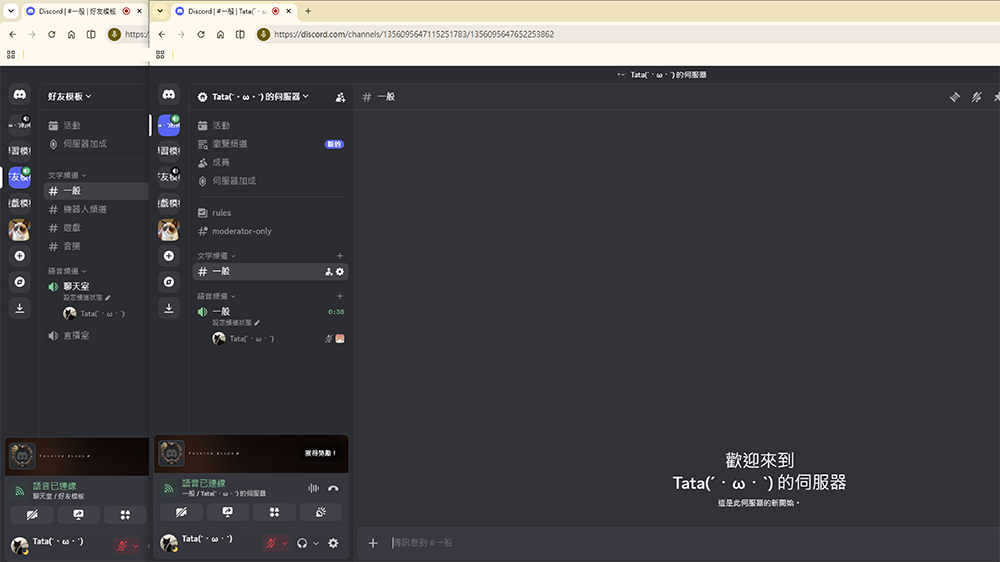Share screen button in left window voice panel
The image size is (1000, 562).
pos(78,515)
